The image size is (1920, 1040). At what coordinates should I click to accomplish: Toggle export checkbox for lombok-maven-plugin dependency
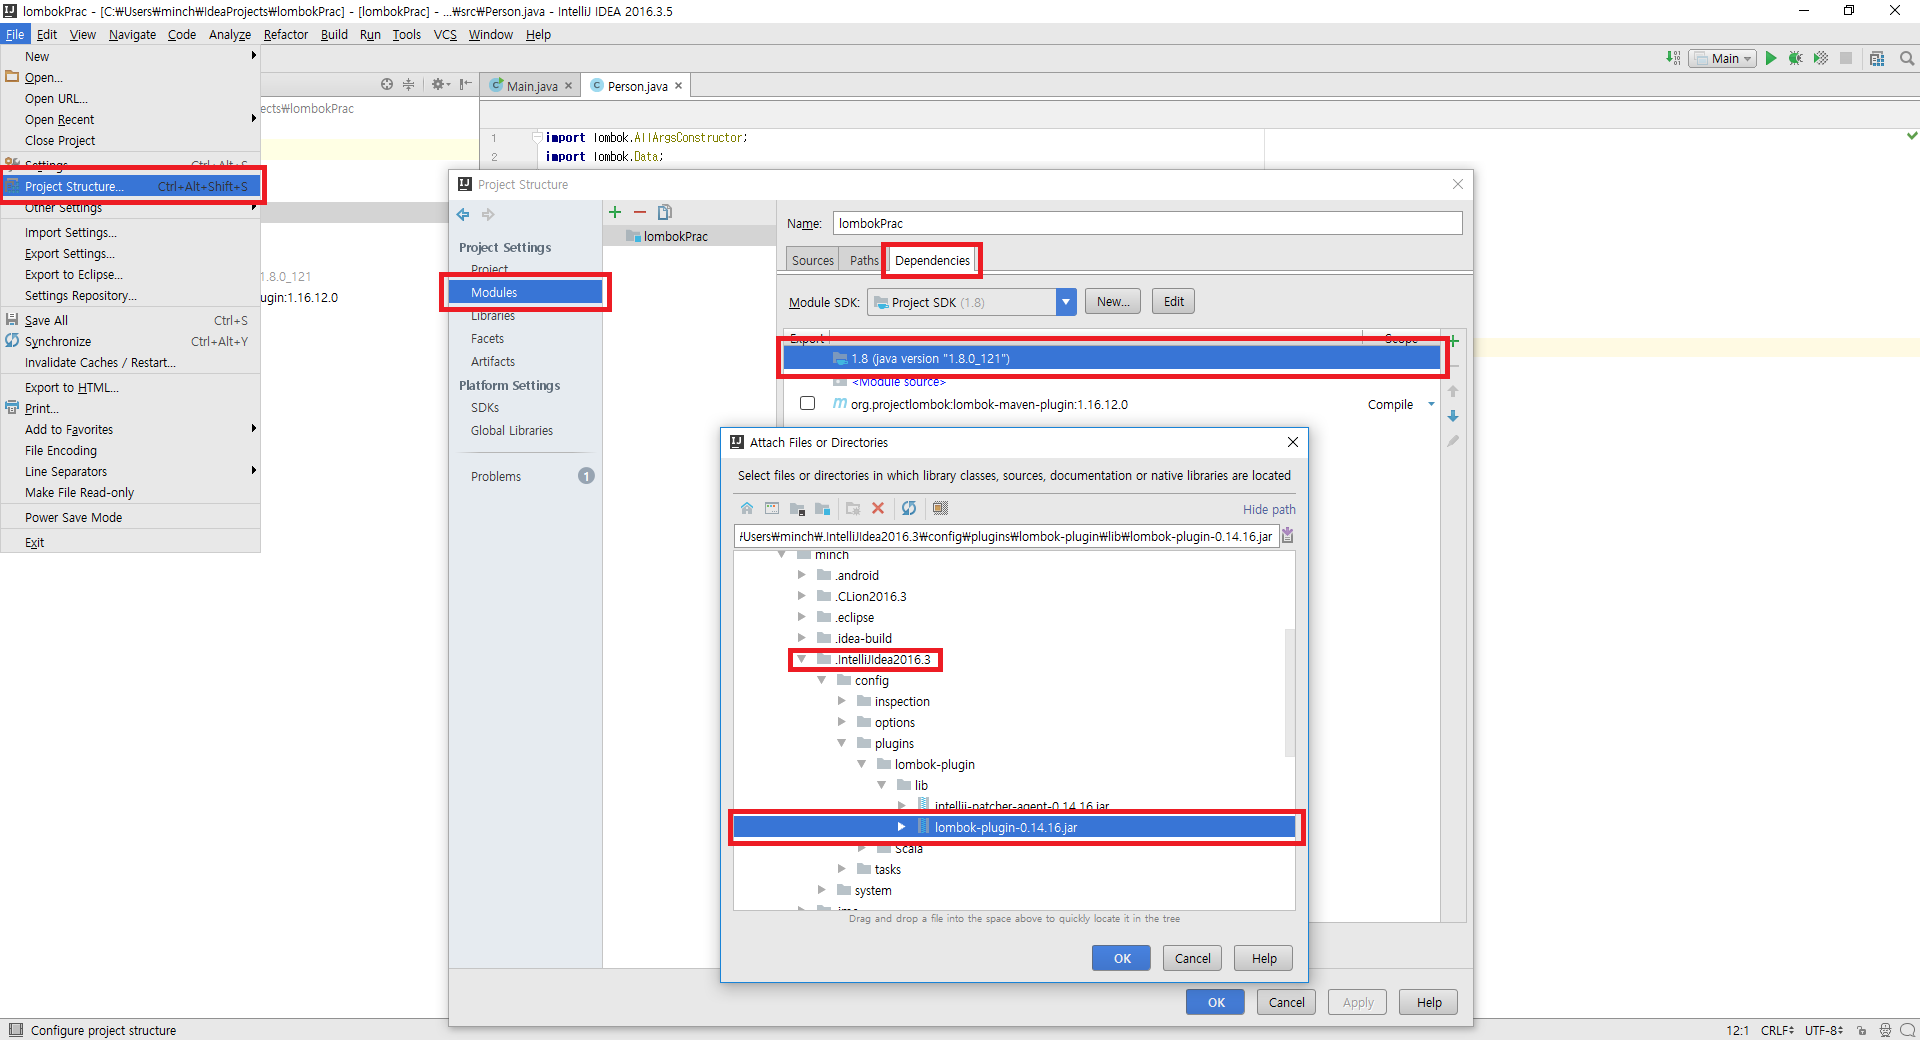click(807, 403)
